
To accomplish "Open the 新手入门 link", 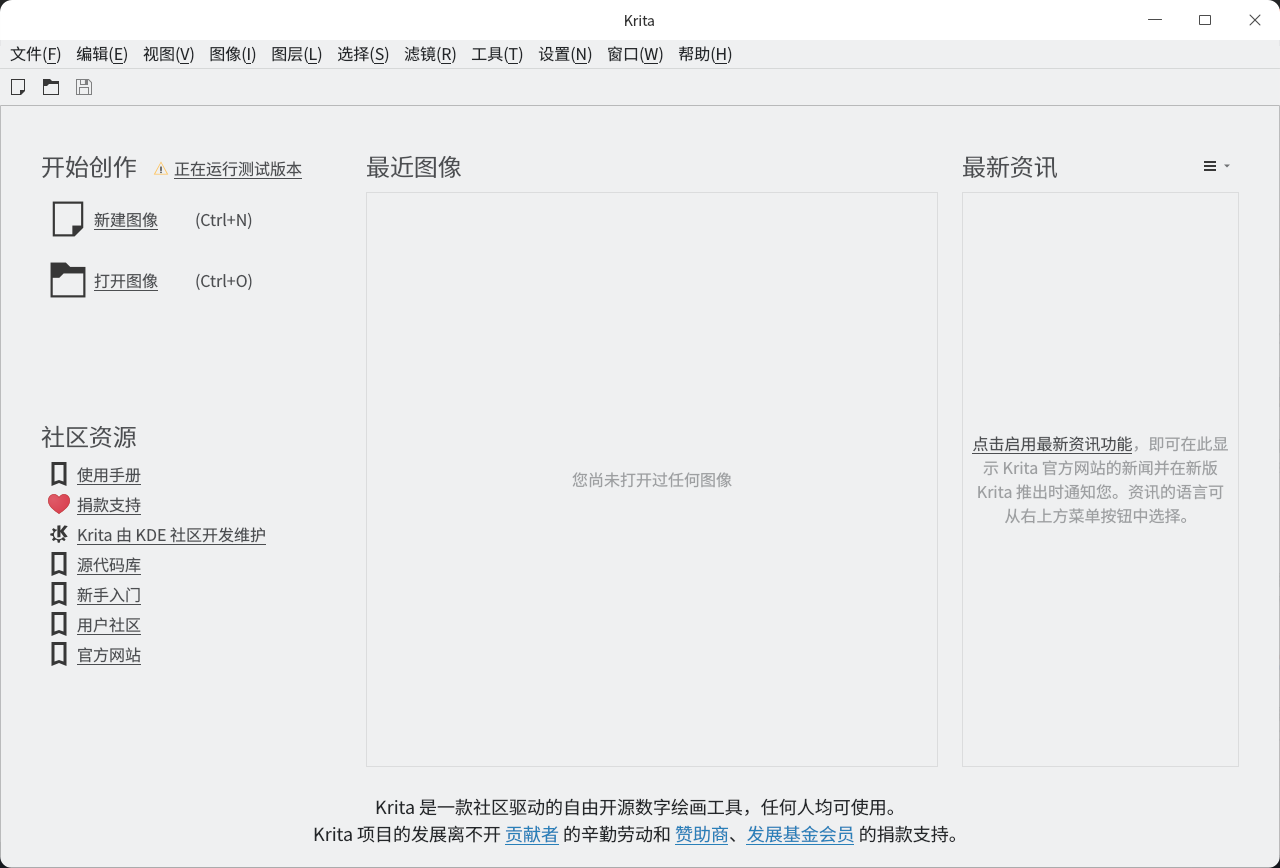I will coord(109,595).
